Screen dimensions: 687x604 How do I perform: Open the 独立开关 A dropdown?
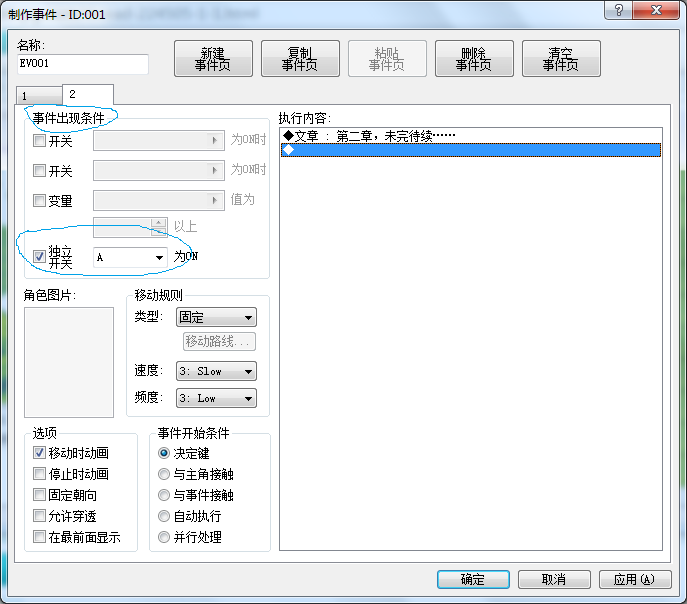(130, 257)
